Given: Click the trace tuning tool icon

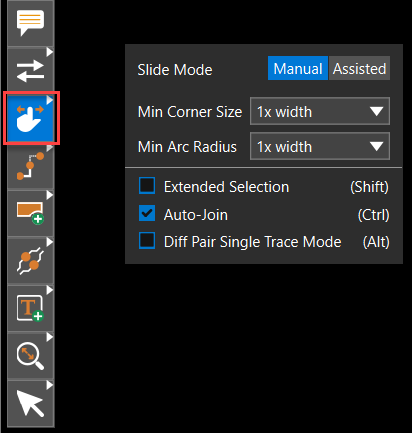Looking at the screenshot, I should pyautogui.click(x=30, y=261).
